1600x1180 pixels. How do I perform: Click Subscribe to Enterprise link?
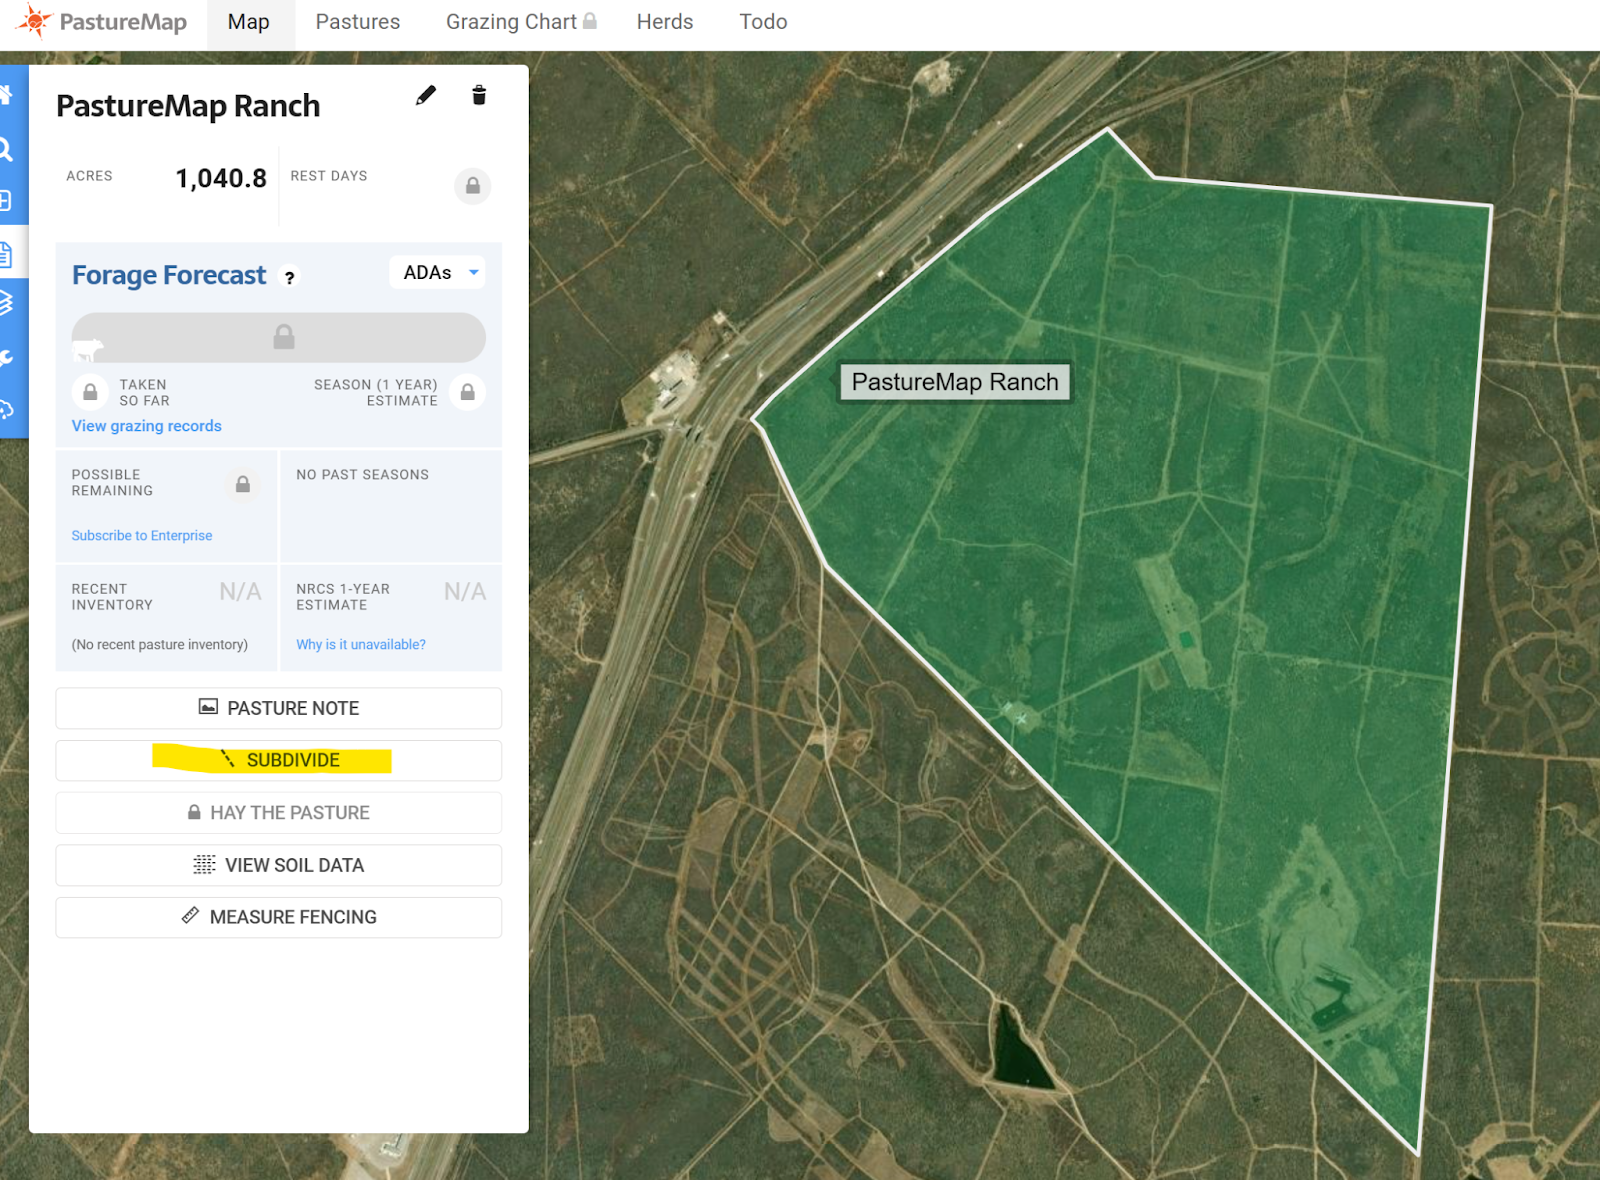[142, 536]
